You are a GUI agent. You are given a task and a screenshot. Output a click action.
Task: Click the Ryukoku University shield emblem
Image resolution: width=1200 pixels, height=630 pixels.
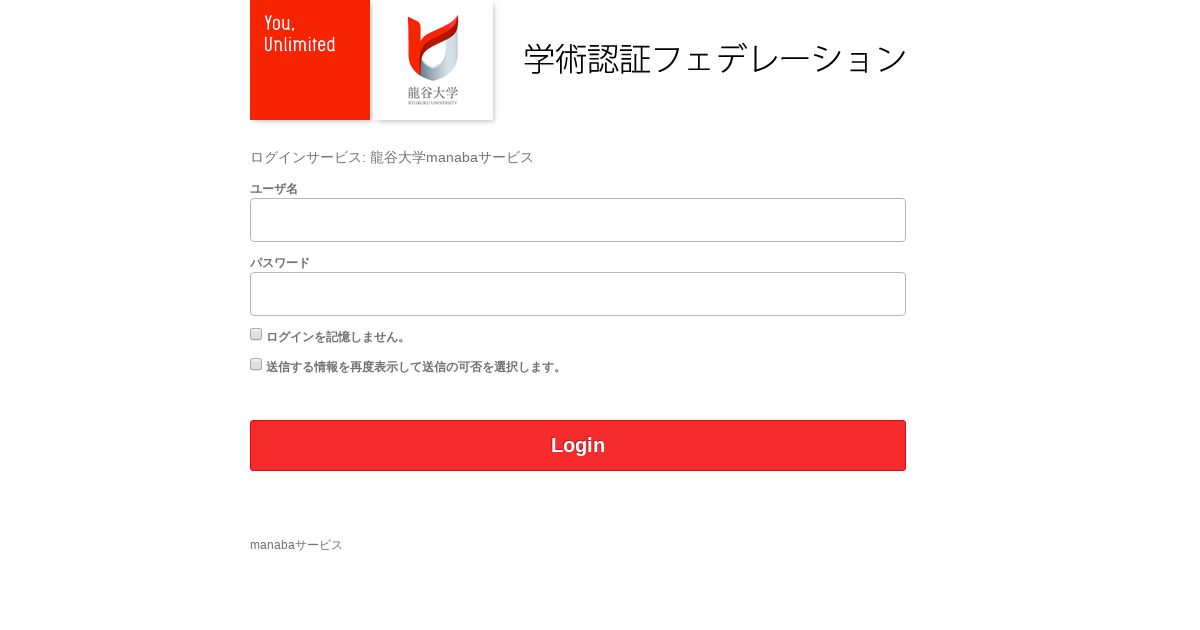[x=433, y=47]
